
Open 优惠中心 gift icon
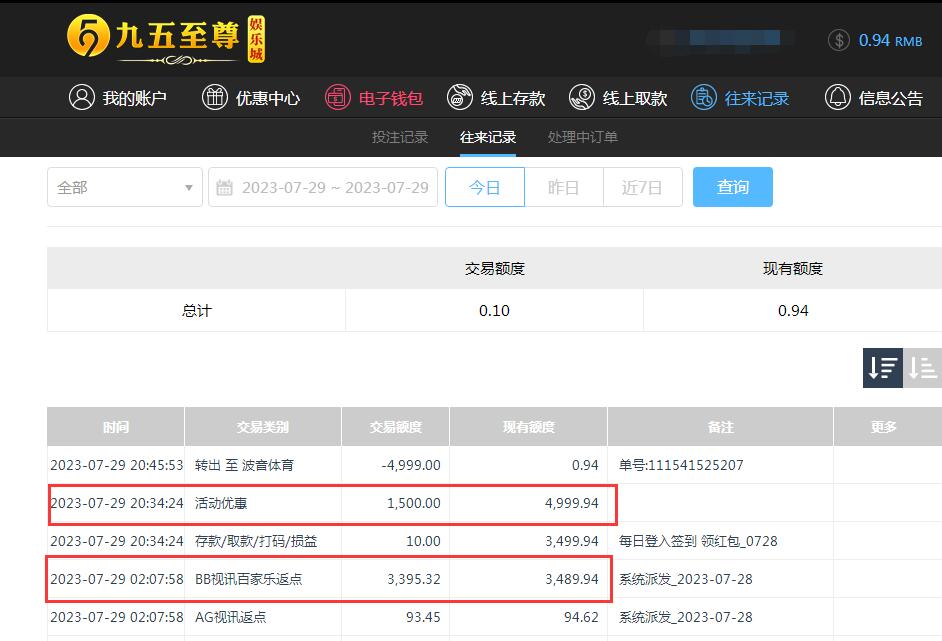tap(214, 97)
